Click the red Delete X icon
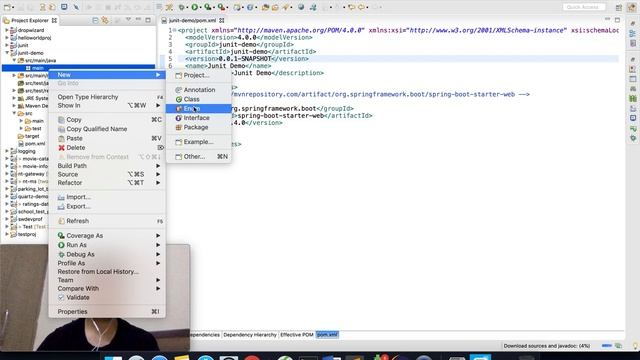This screenshot has height=360, width=640. coord(61,148)
